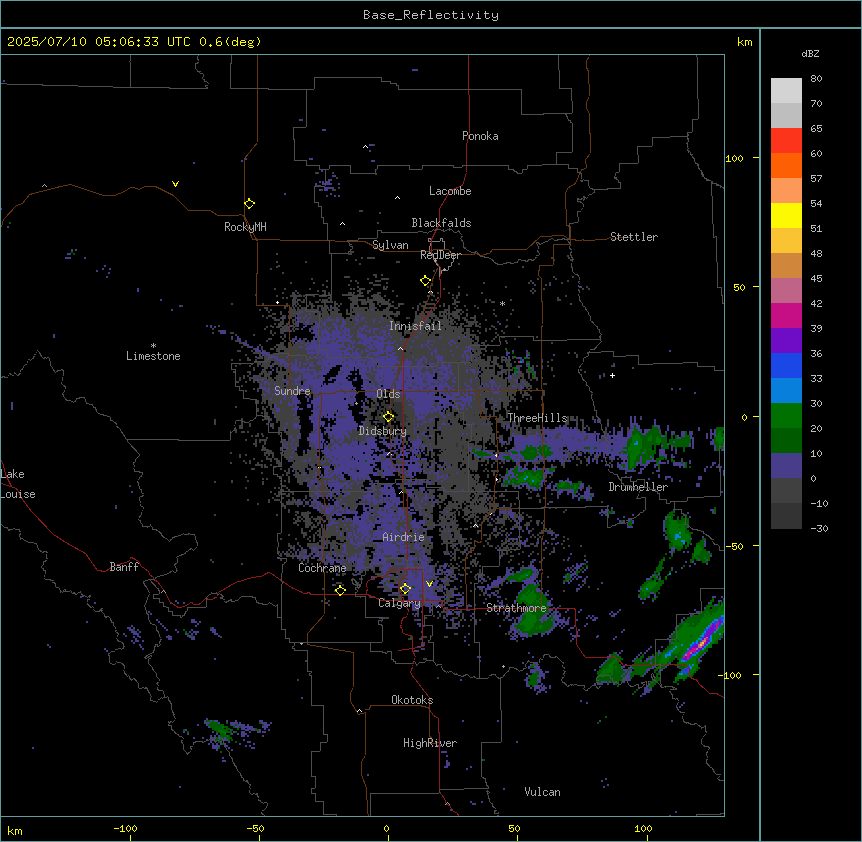The width and height of the screenshot is (862, 842).
Task: Click the Banff label
Action: tap(124, 567)
